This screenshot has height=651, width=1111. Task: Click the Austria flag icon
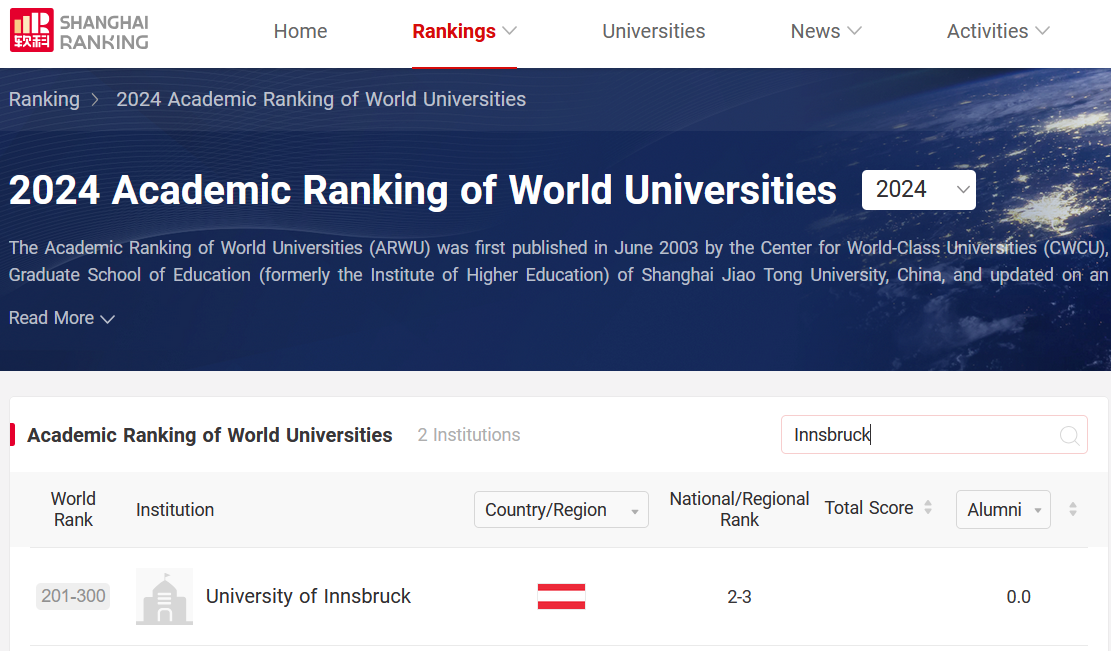click(561, 596)
